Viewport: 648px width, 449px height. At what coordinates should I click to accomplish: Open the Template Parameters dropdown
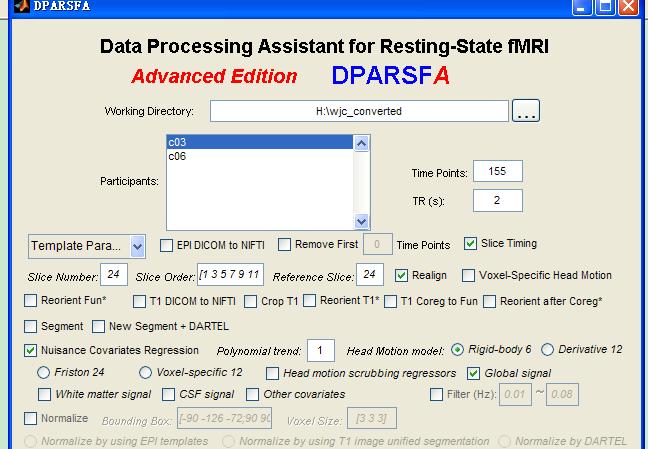pyautogui.click(x=87, y=246)
